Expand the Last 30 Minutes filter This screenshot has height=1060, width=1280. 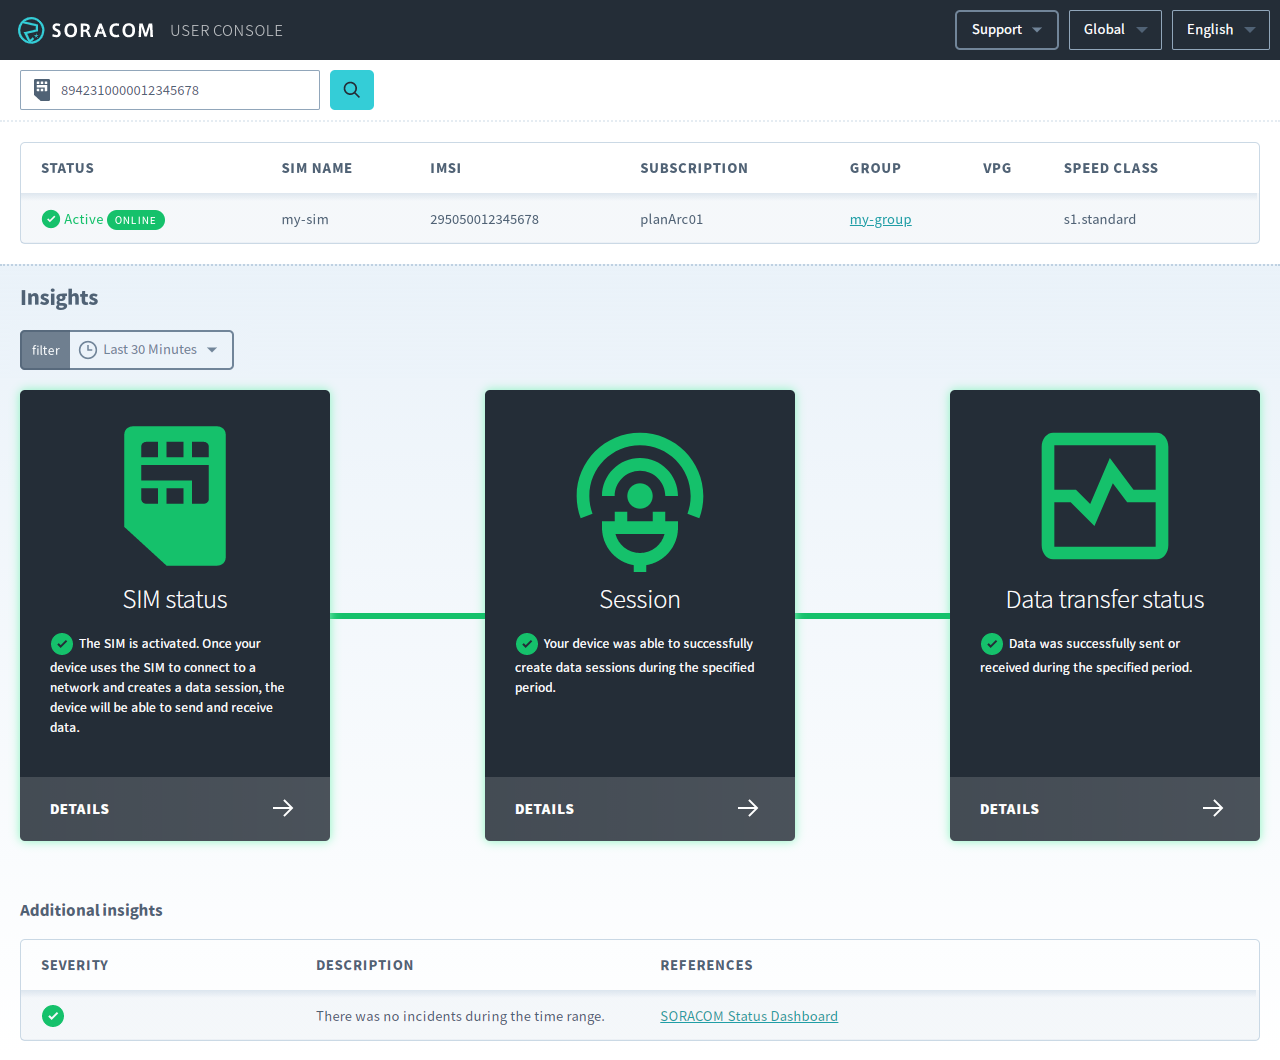[x=150, y=350]
